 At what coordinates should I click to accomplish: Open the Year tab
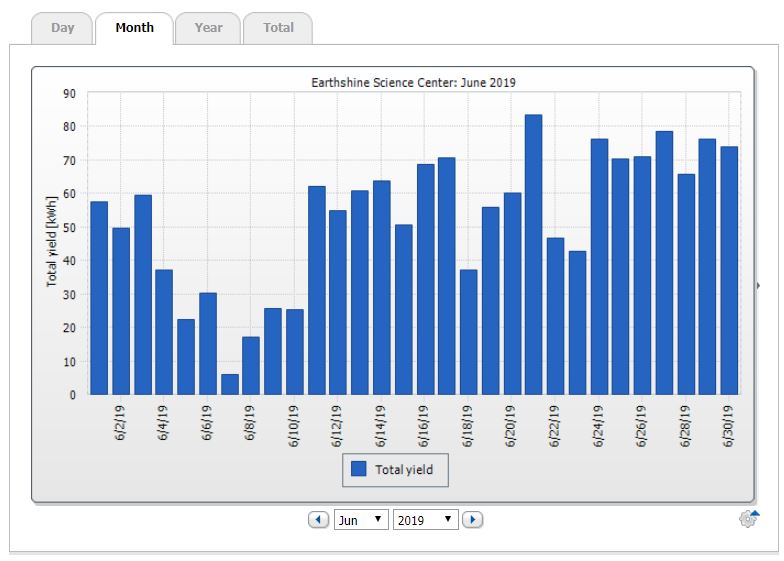click(x=208, y=28)
